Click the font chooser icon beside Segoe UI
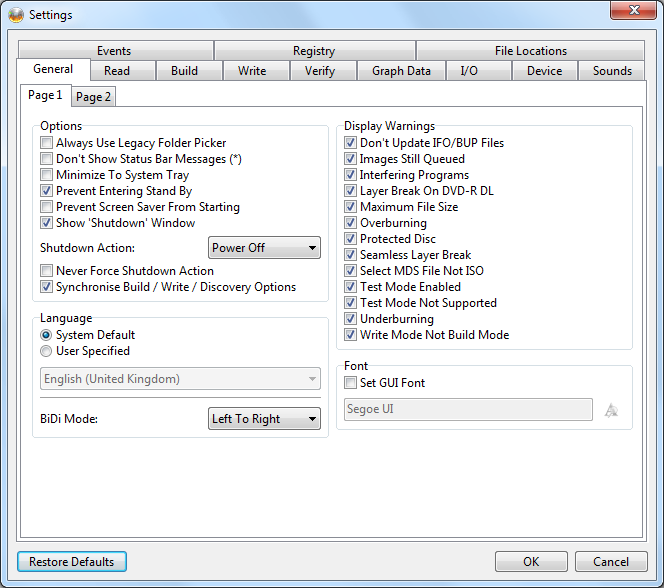This screenshot has width=664, height=588. coord(611,410)
